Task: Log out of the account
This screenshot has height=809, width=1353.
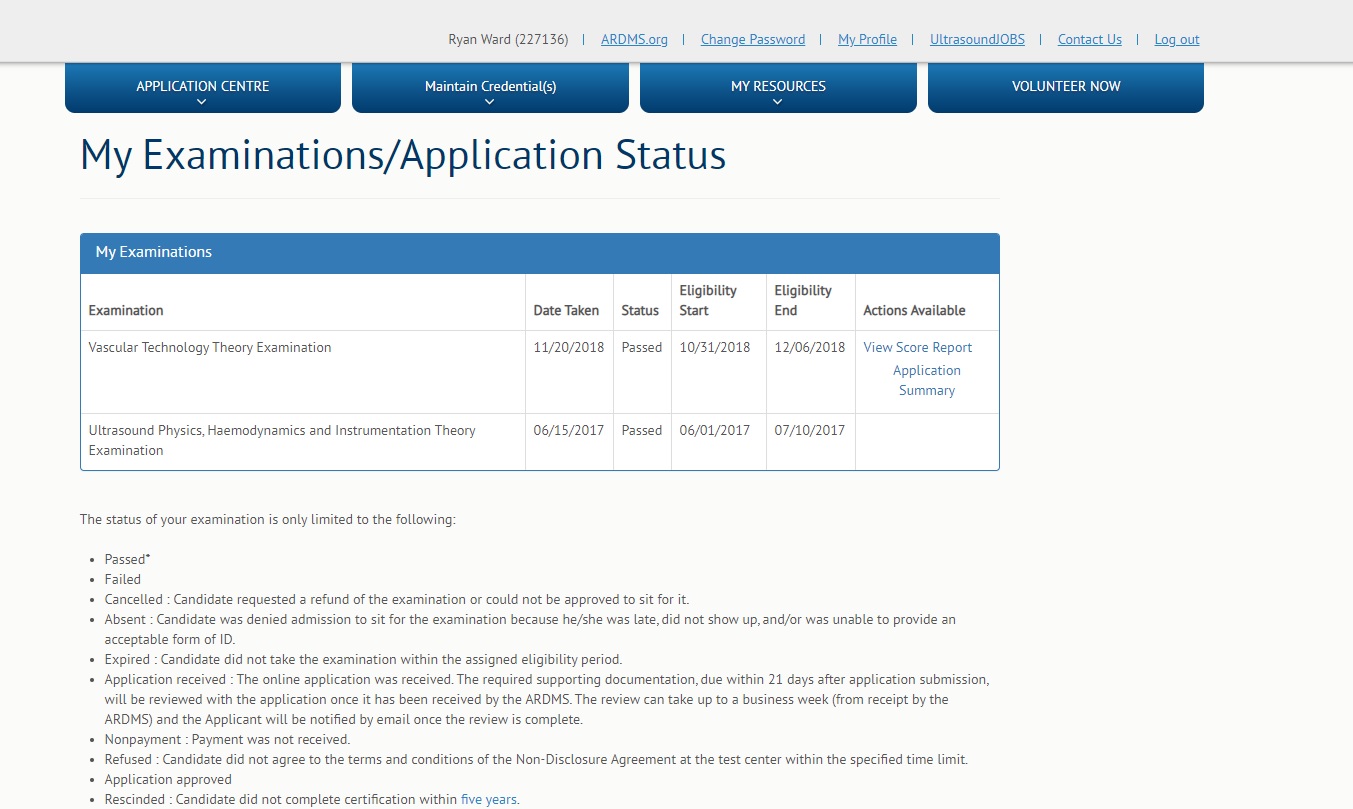Action: [1176, 40]
